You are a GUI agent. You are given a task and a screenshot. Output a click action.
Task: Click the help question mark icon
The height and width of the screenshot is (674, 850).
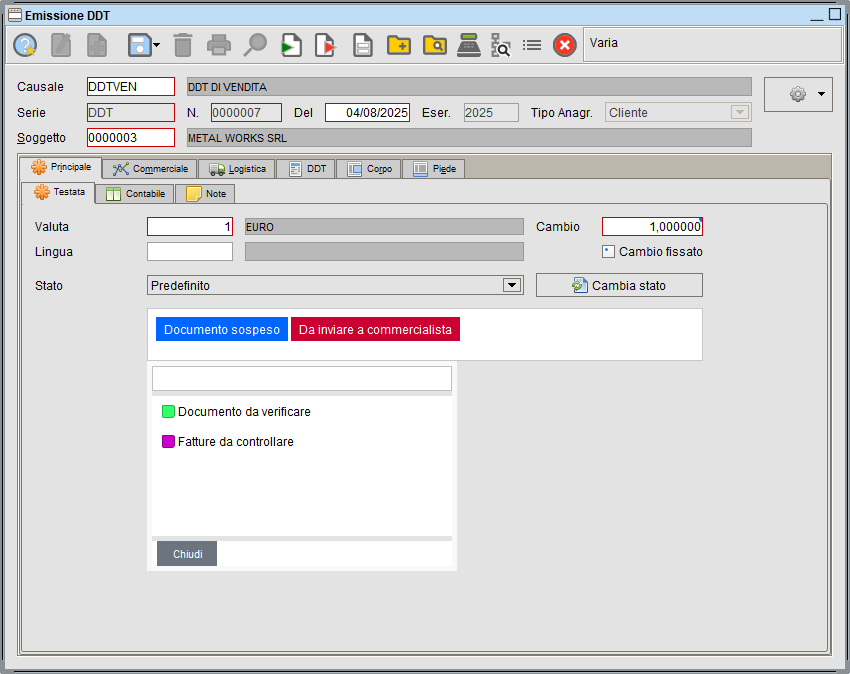click(x=25, y=45)
